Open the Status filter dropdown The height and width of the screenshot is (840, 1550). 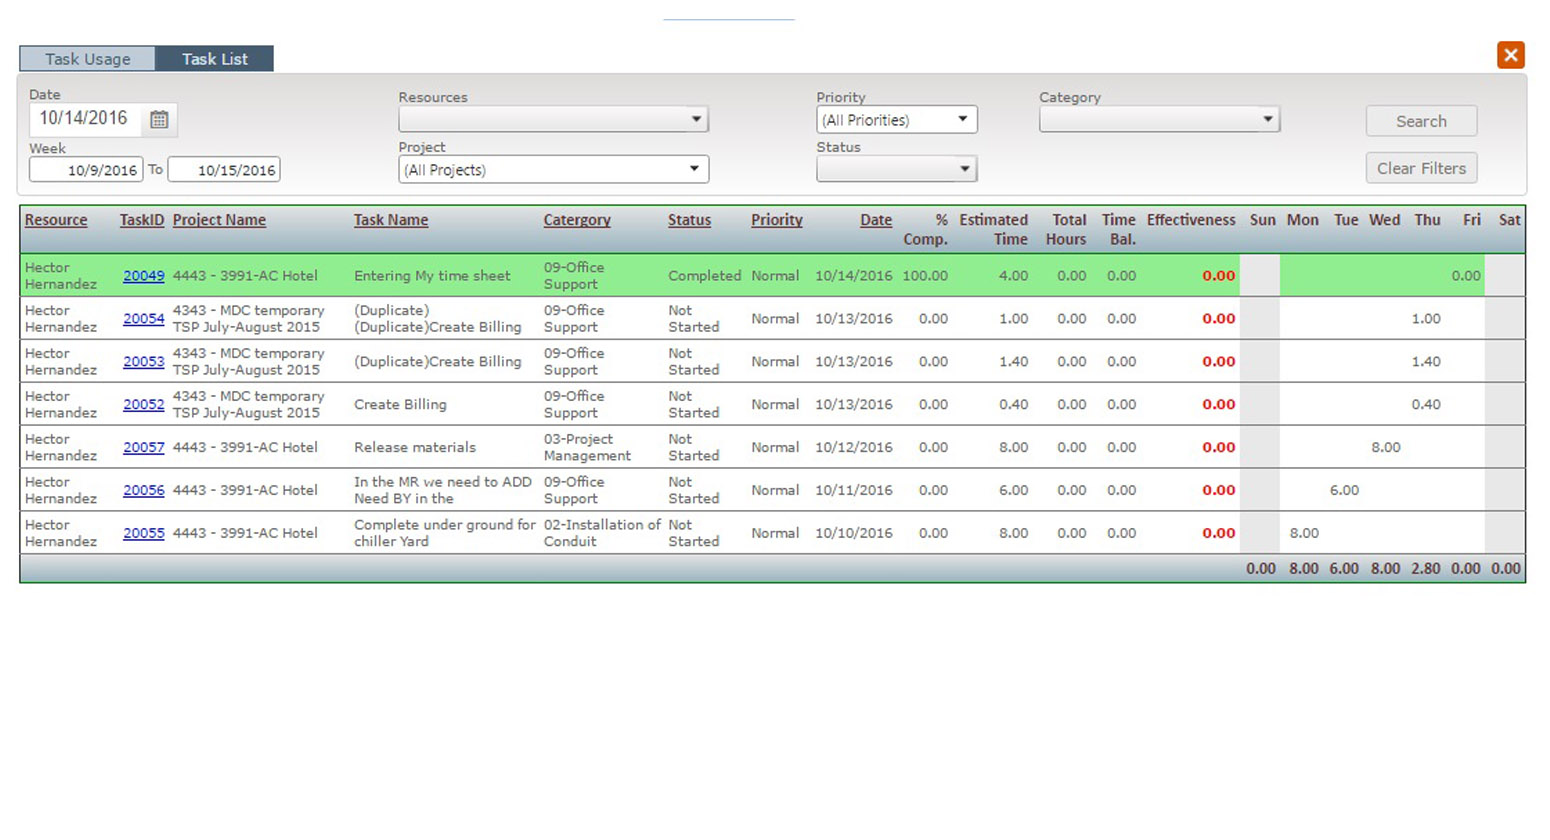896,169
